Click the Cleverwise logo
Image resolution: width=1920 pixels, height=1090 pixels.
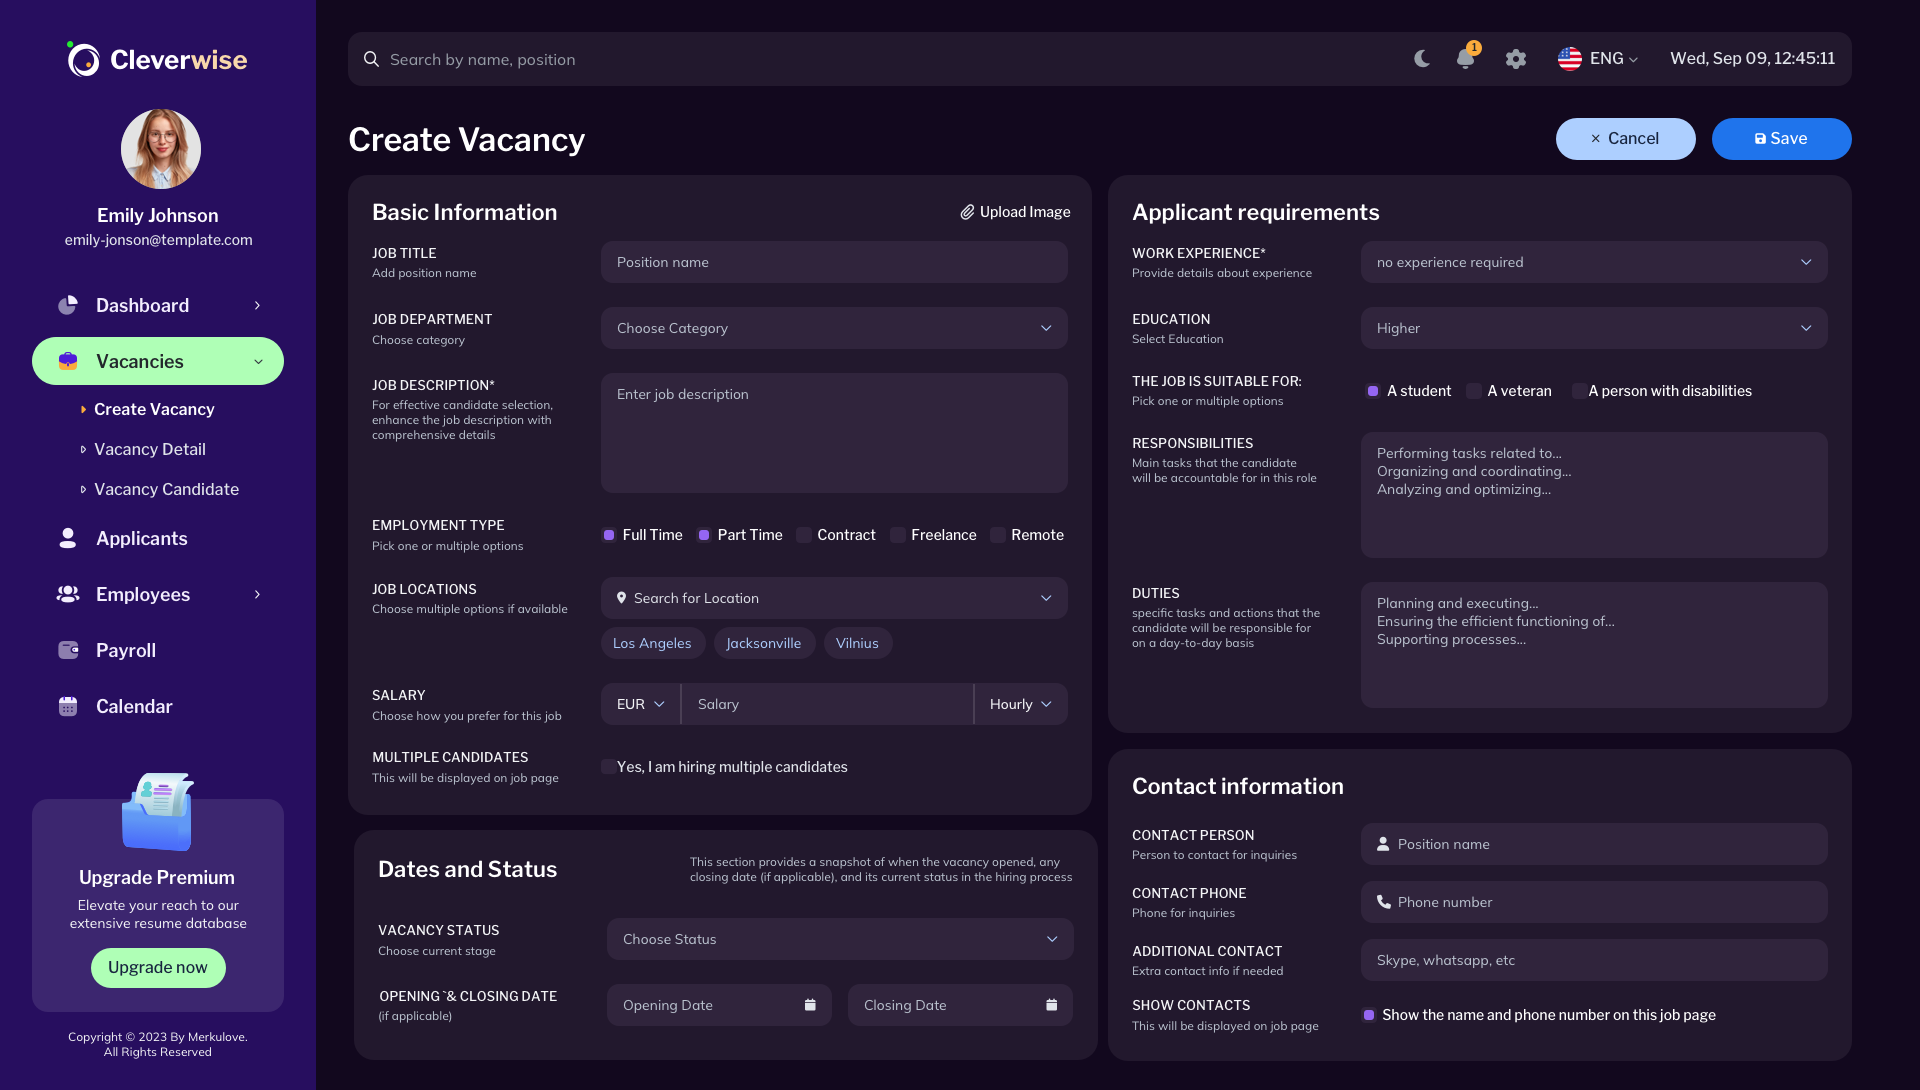click(x=156, y=58)
